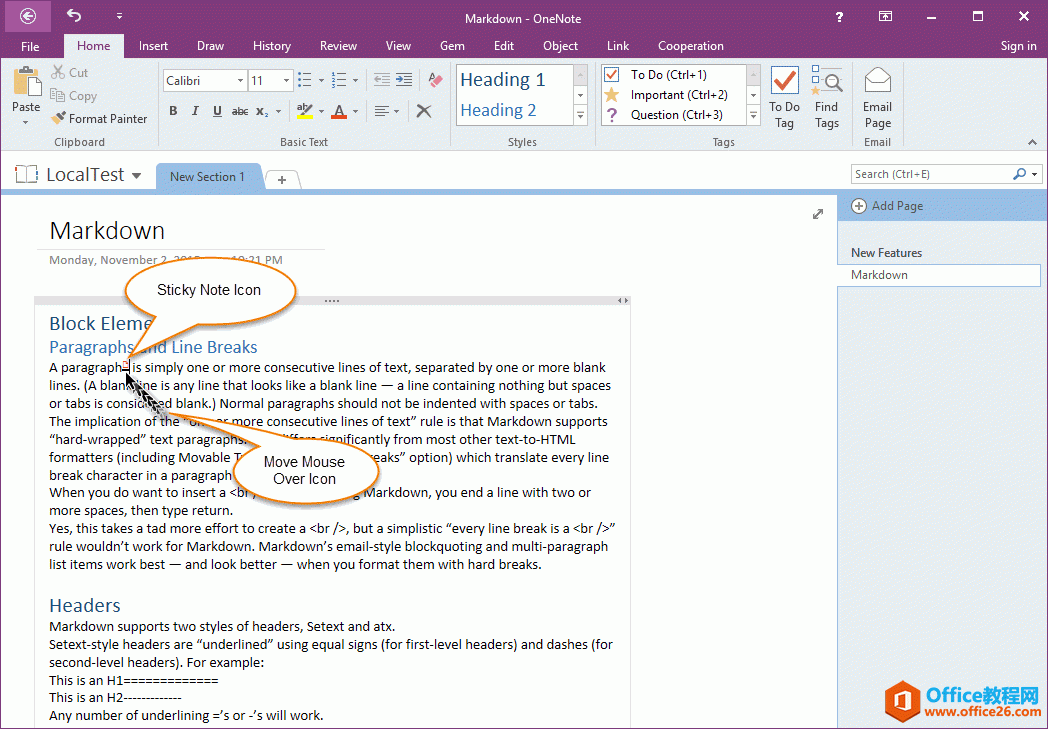Expand the Paste options arrow
The image size is (1048, 729).
(x=26, y=122)
